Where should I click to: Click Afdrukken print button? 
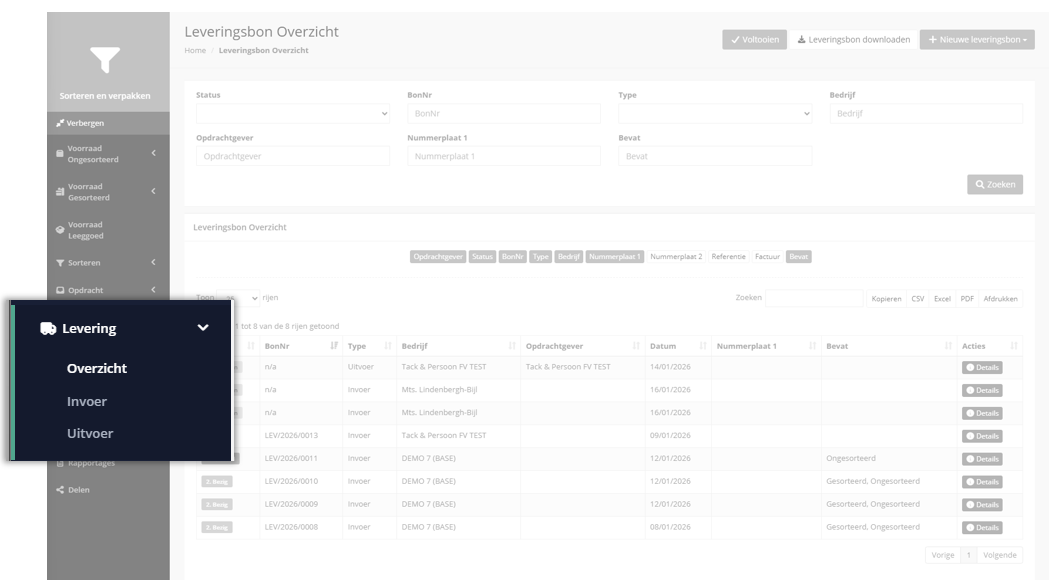(x=1000, y=299)
